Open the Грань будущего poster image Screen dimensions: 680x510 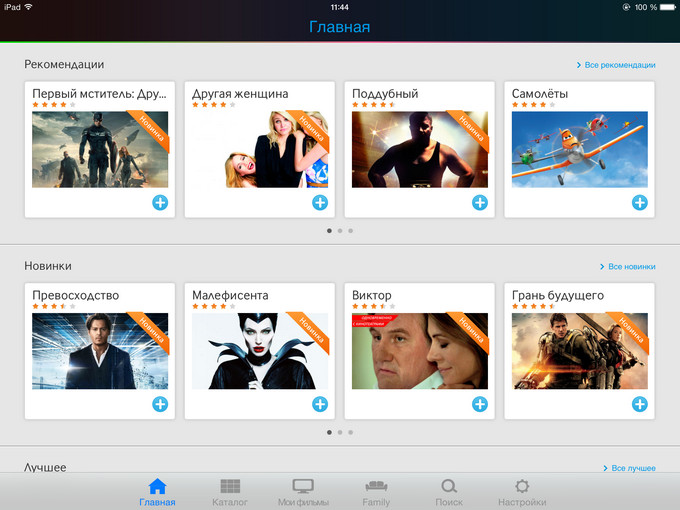[580, 351]
